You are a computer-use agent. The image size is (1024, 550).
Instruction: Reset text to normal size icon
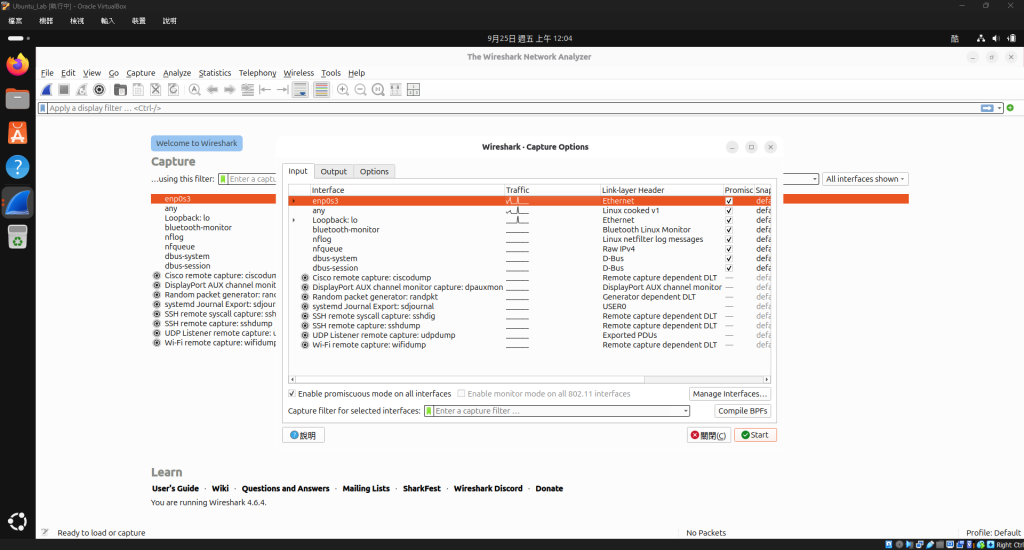378,90
